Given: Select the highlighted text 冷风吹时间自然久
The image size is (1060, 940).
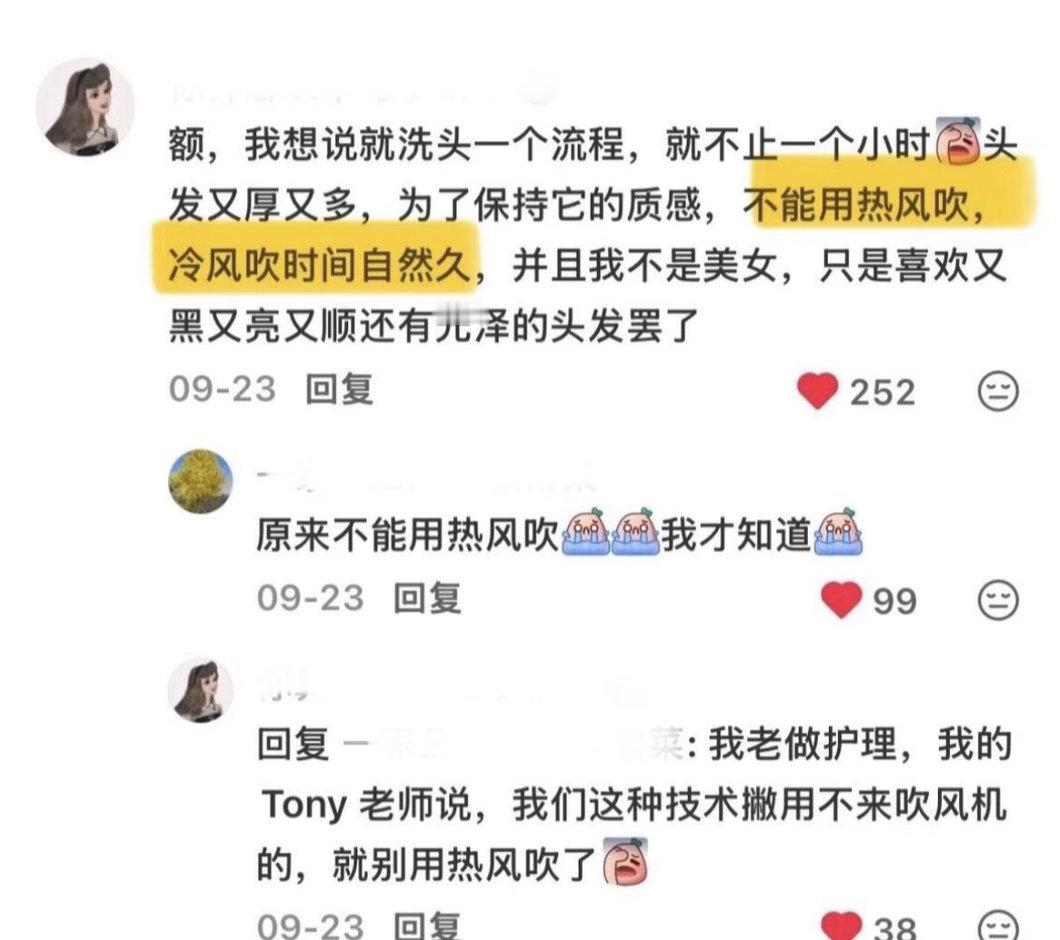Looking at the screenshot, I should coord(318,264).
